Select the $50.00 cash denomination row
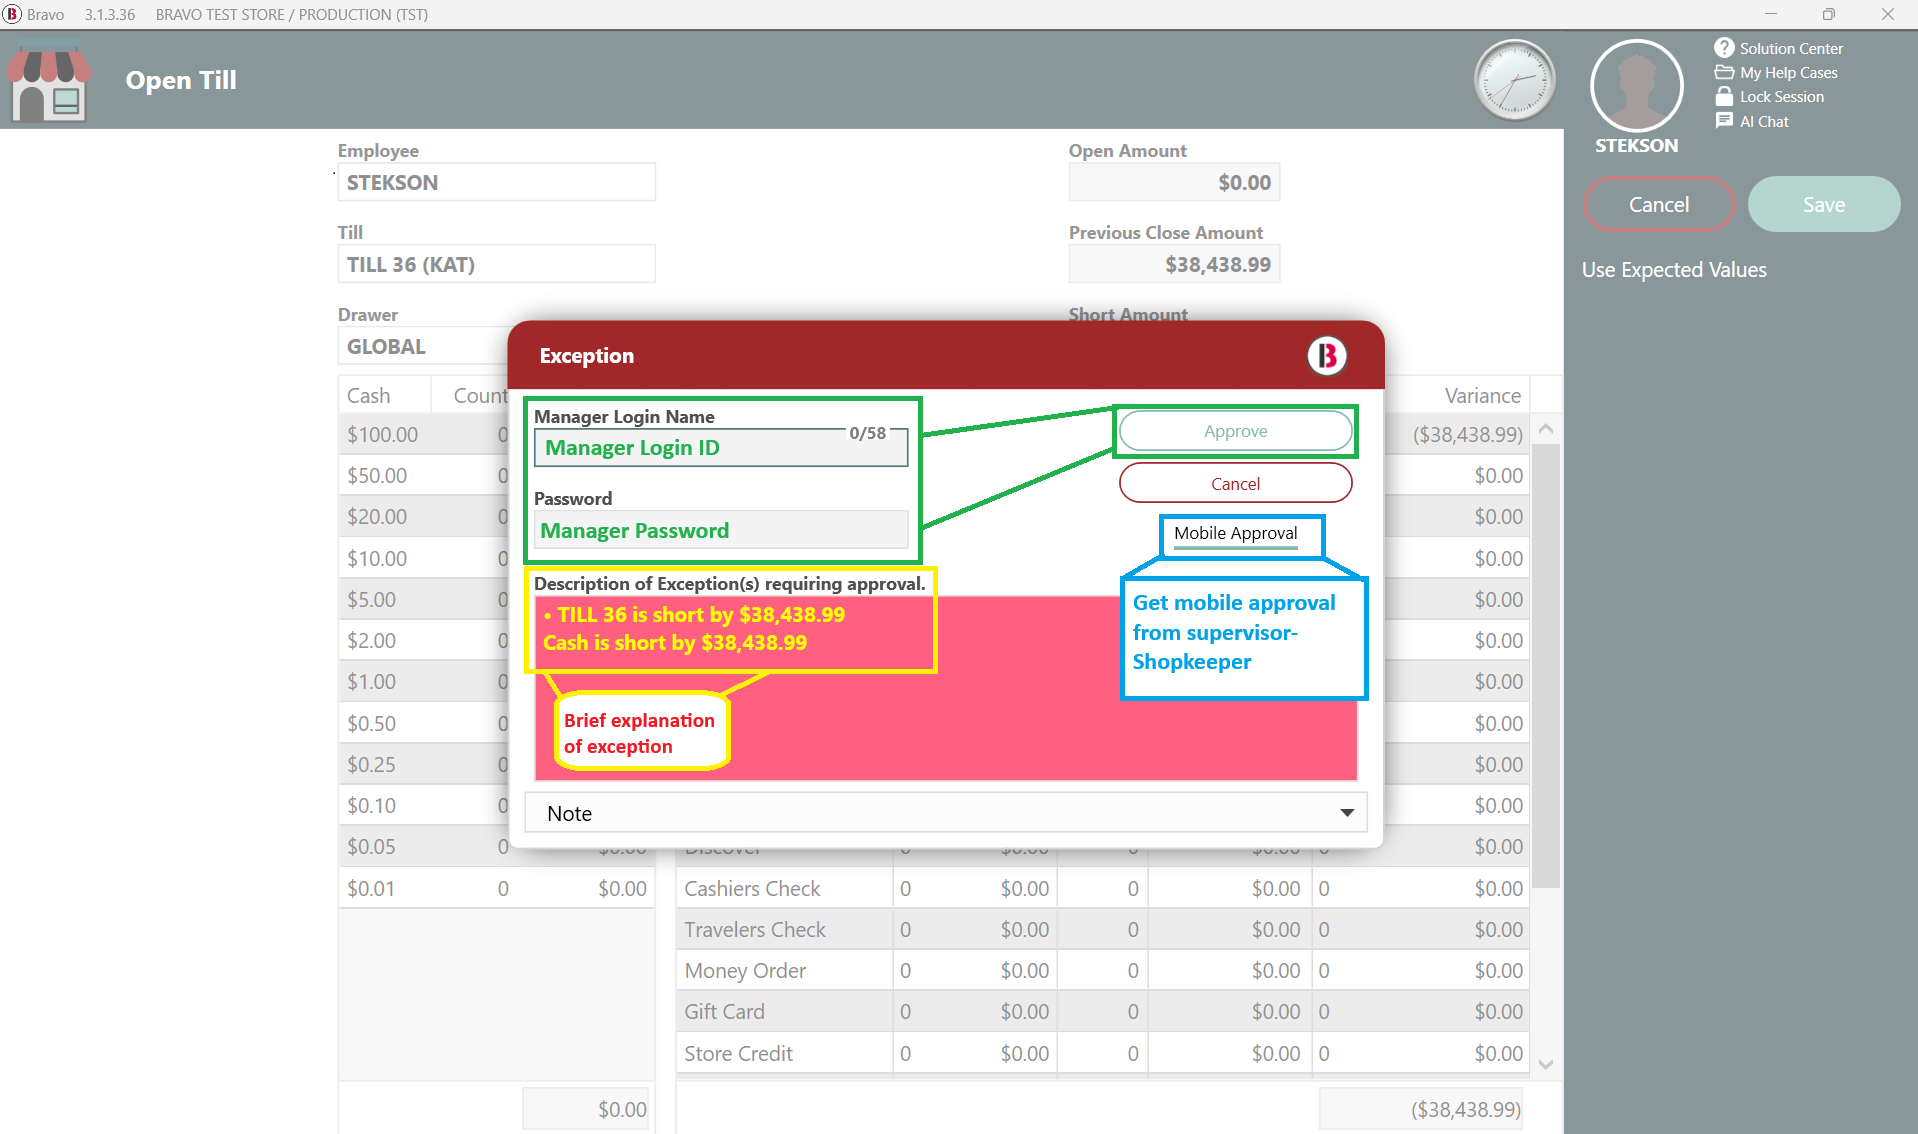Viewport: 1918px width, 1134px height. pyautogui.click(x=424, y=475)
